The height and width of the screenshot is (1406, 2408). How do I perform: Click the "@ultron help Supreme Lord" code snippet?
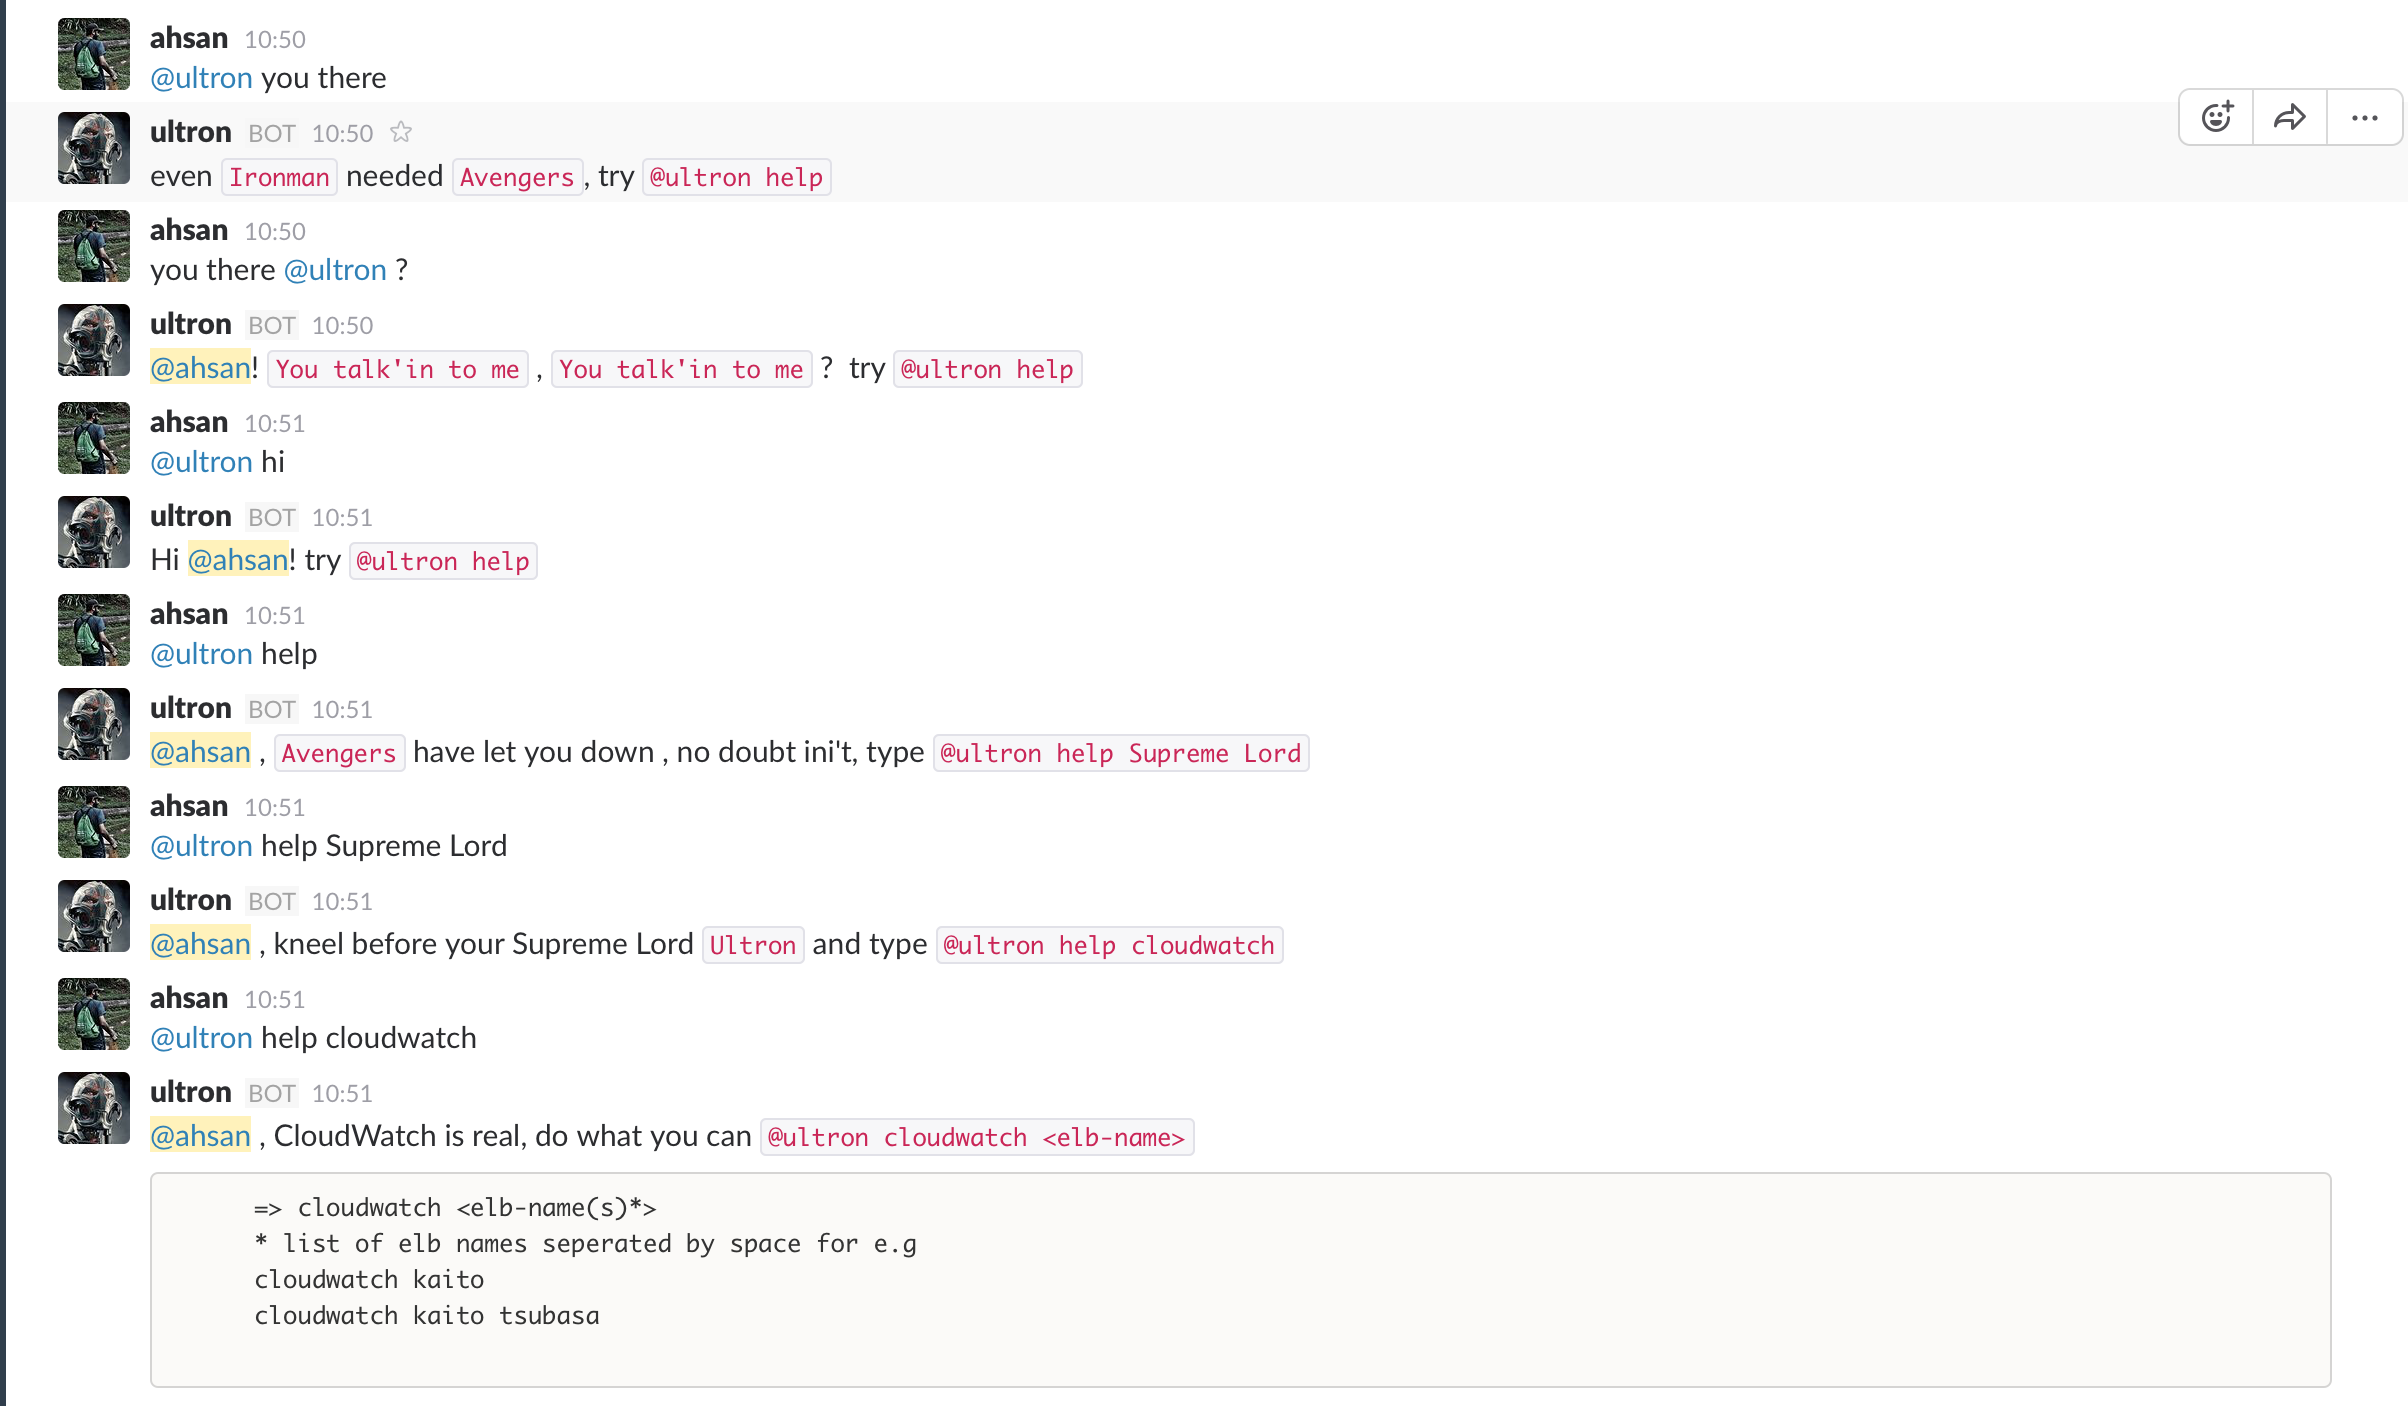click(1120, 753)
